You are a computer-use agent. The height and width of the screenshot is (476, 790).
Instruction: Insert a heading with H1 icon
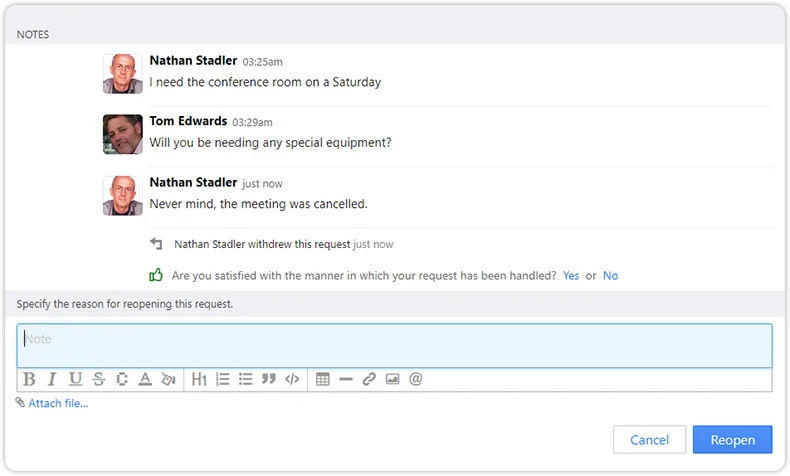199,379
